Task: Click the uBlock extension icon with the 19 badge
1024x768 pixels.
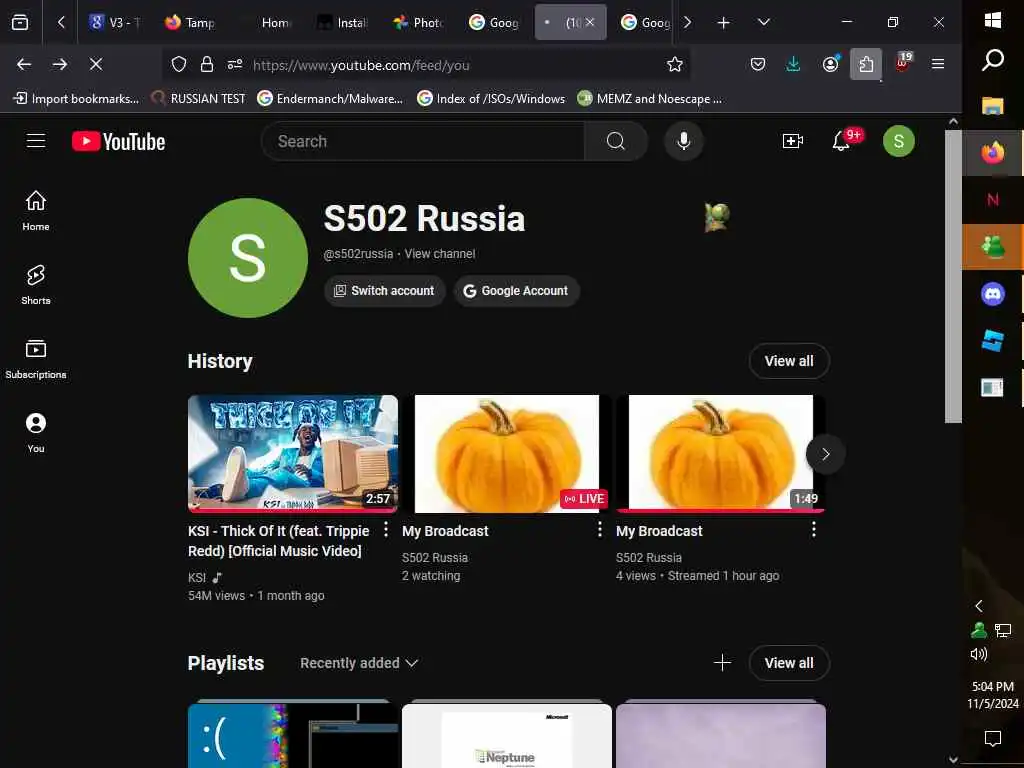Action: [903, 63]
